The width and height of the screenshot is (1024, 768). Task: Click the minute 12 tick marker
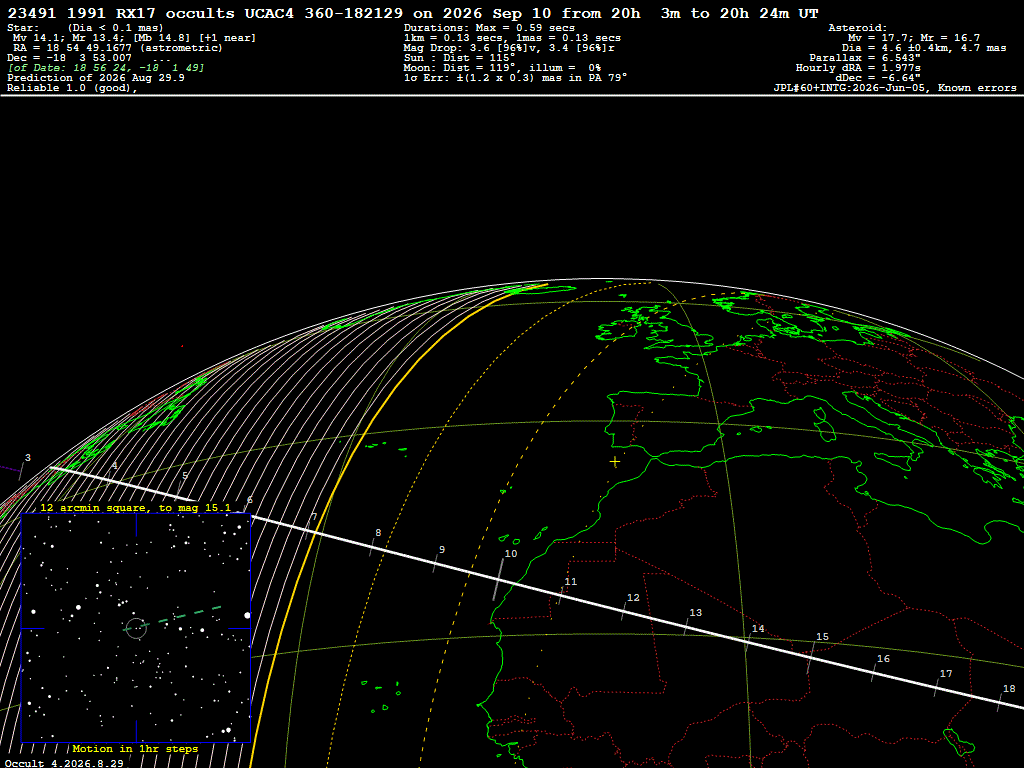coord(624,611)
